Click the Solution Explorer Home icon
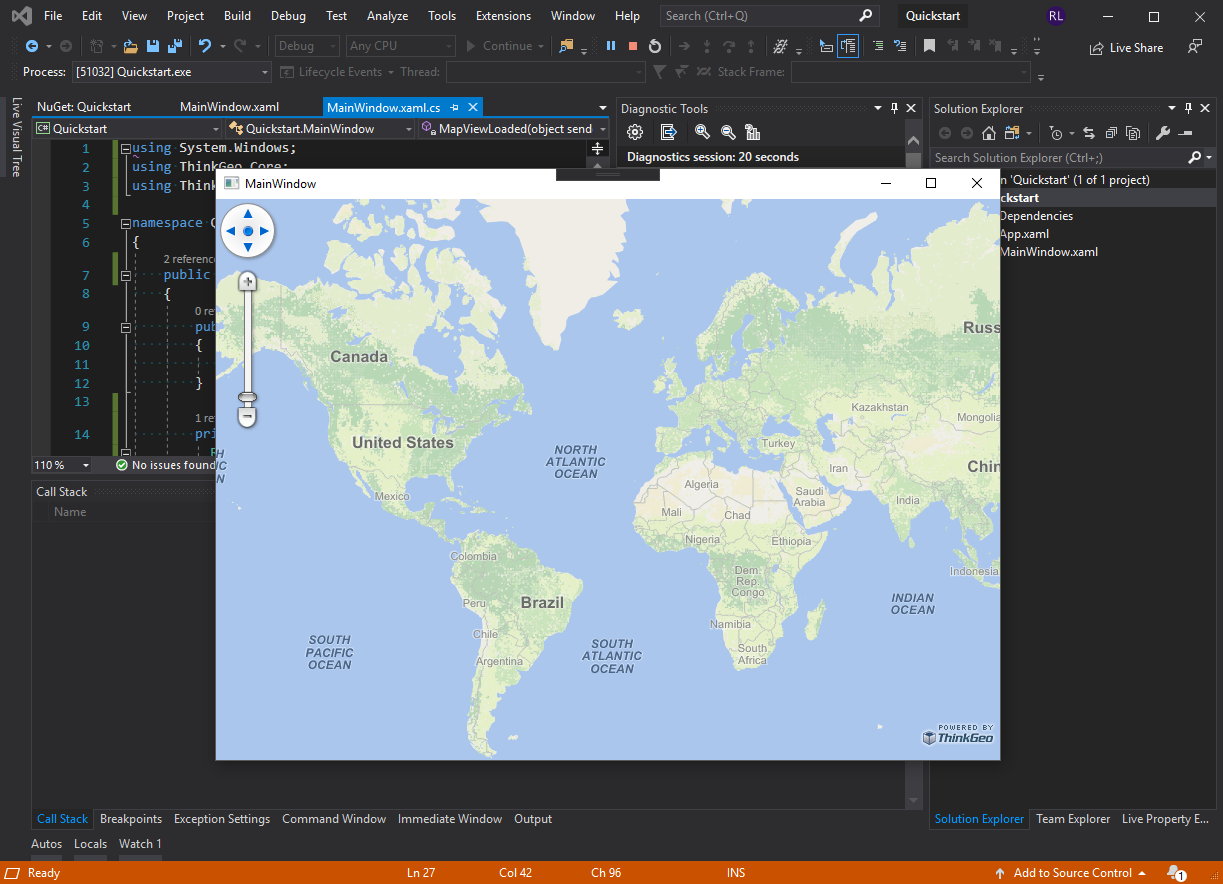The image size is (1223, 884). point(988,133)
